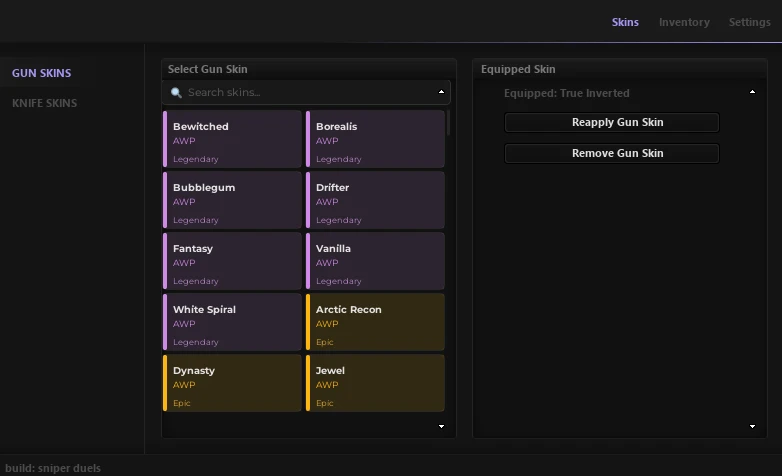The width and height of the screenshot is (782, 476).
Task: Click the Remove Gun Skin button
Action: tap(612, 153)
